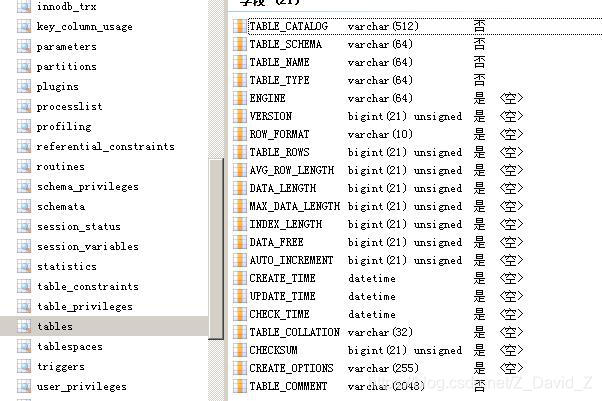Click the field icon of ENGINE
The width and height of the screenshot is (602, 401).
click(x=240, y=98)
